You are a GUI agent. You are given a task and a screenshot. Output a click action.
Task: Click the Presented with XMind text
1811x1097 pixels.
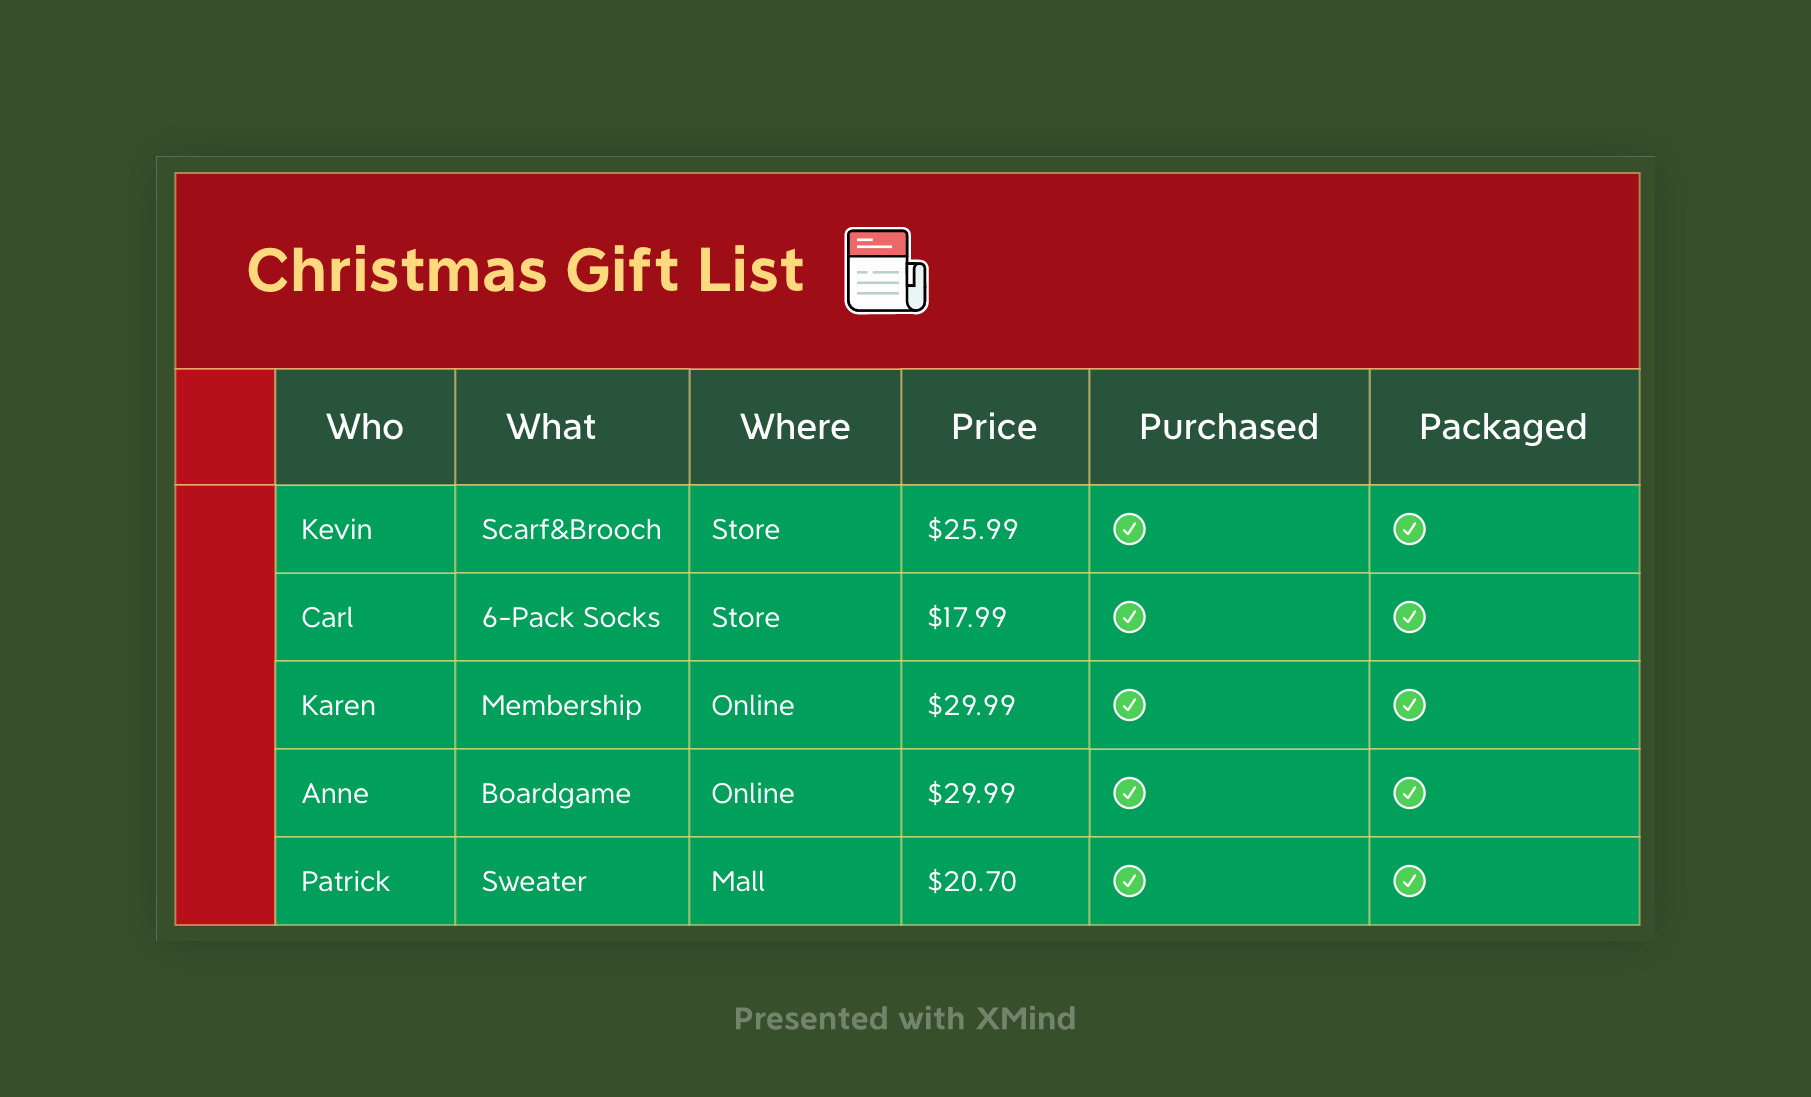coord(905,1018)
